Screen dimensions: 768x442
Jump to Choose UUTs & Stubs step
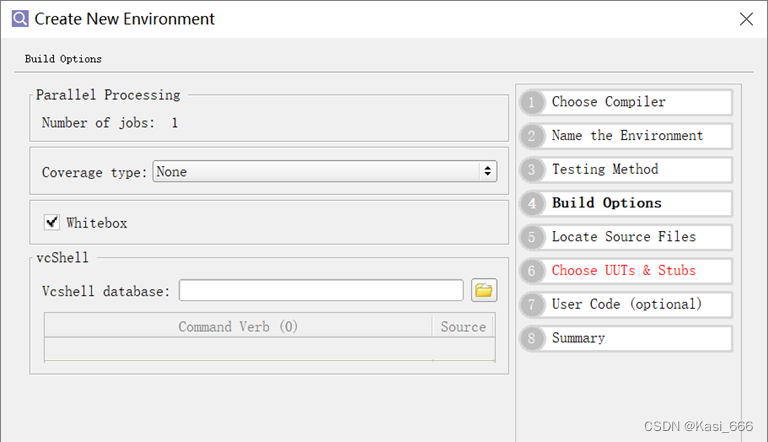click(x=640, y=271)
